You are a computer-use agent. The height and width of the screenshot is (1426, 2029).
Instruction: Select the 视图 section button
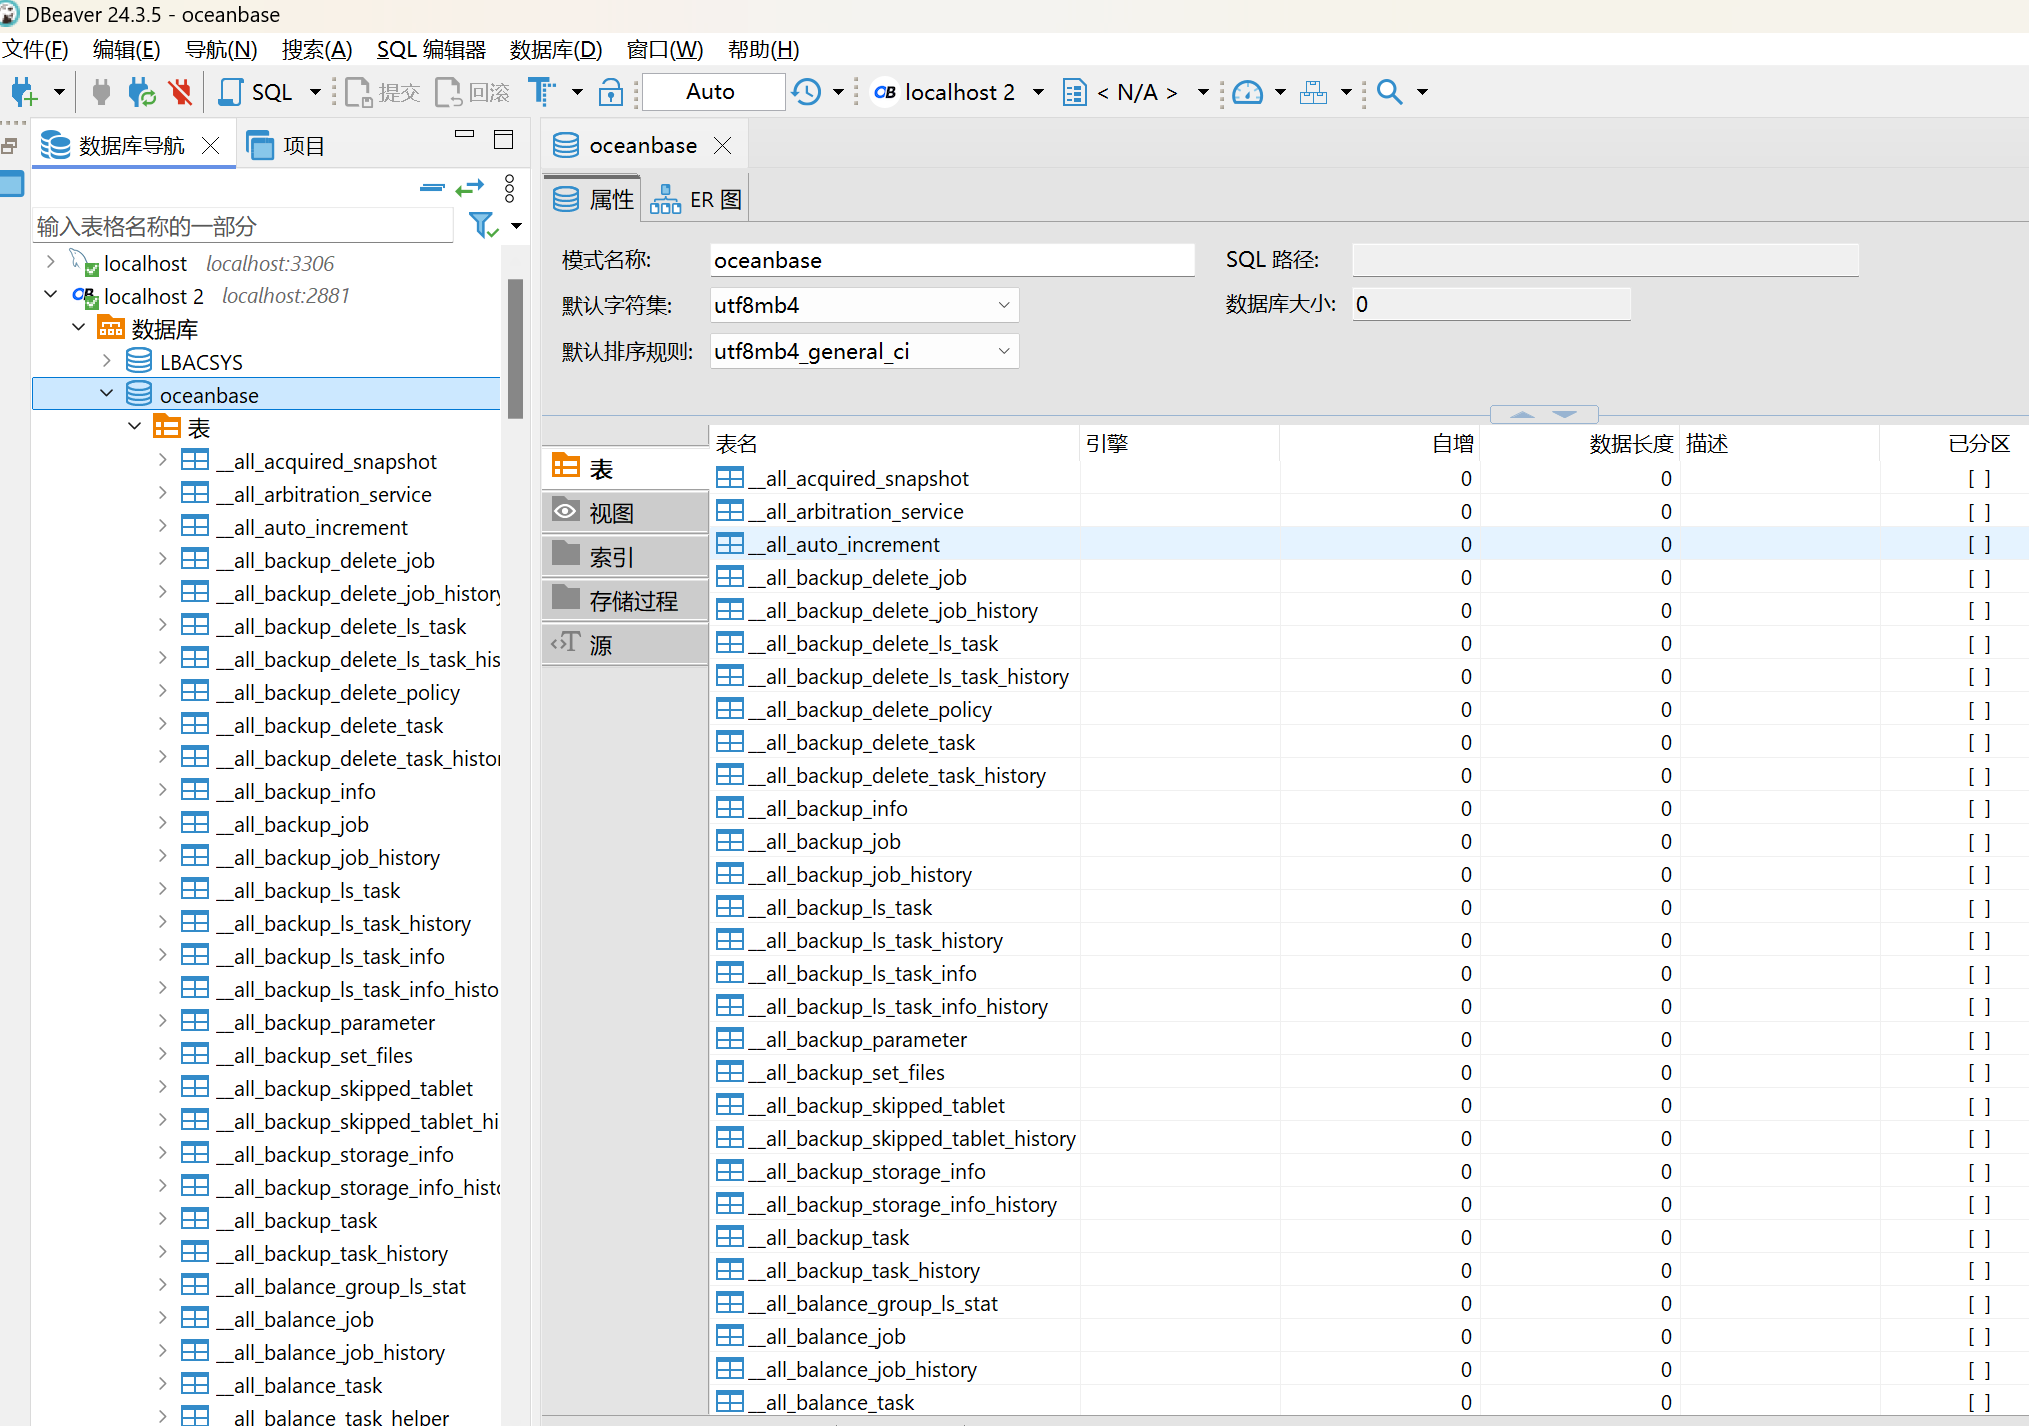coord(625,513)
